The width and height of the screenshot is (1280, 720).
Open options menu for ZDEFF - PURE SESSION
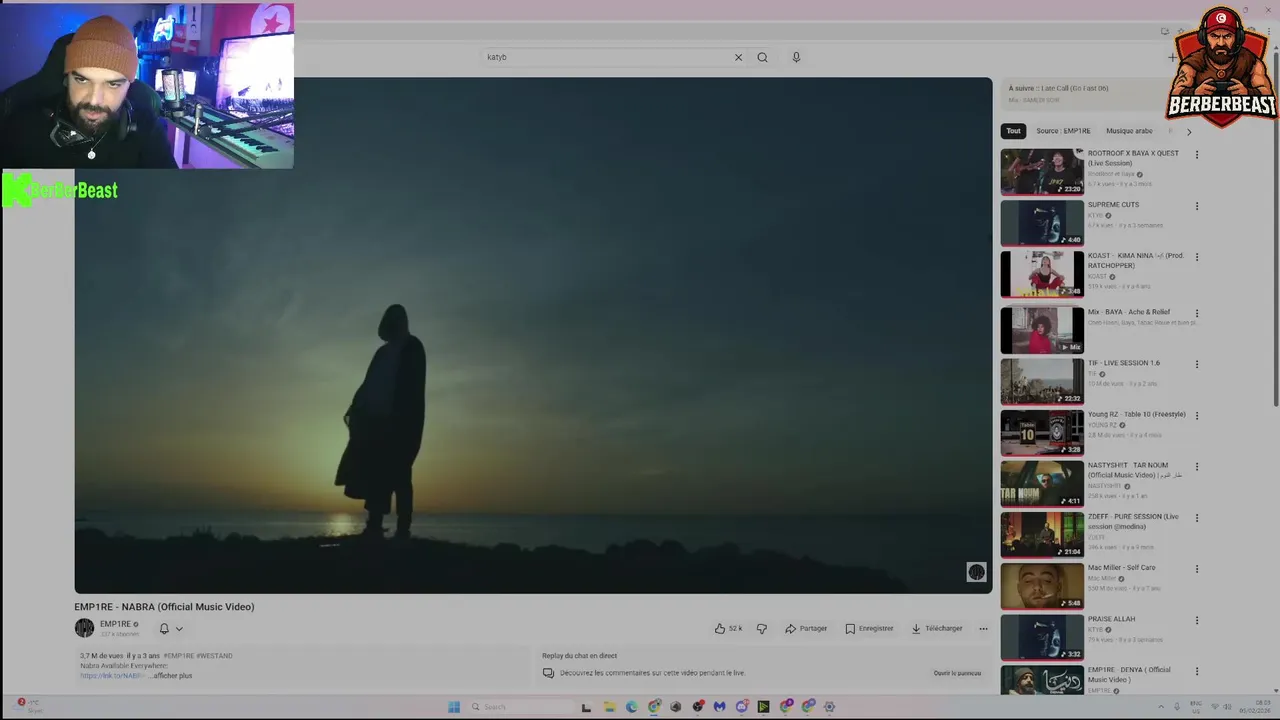point(1196,518)
